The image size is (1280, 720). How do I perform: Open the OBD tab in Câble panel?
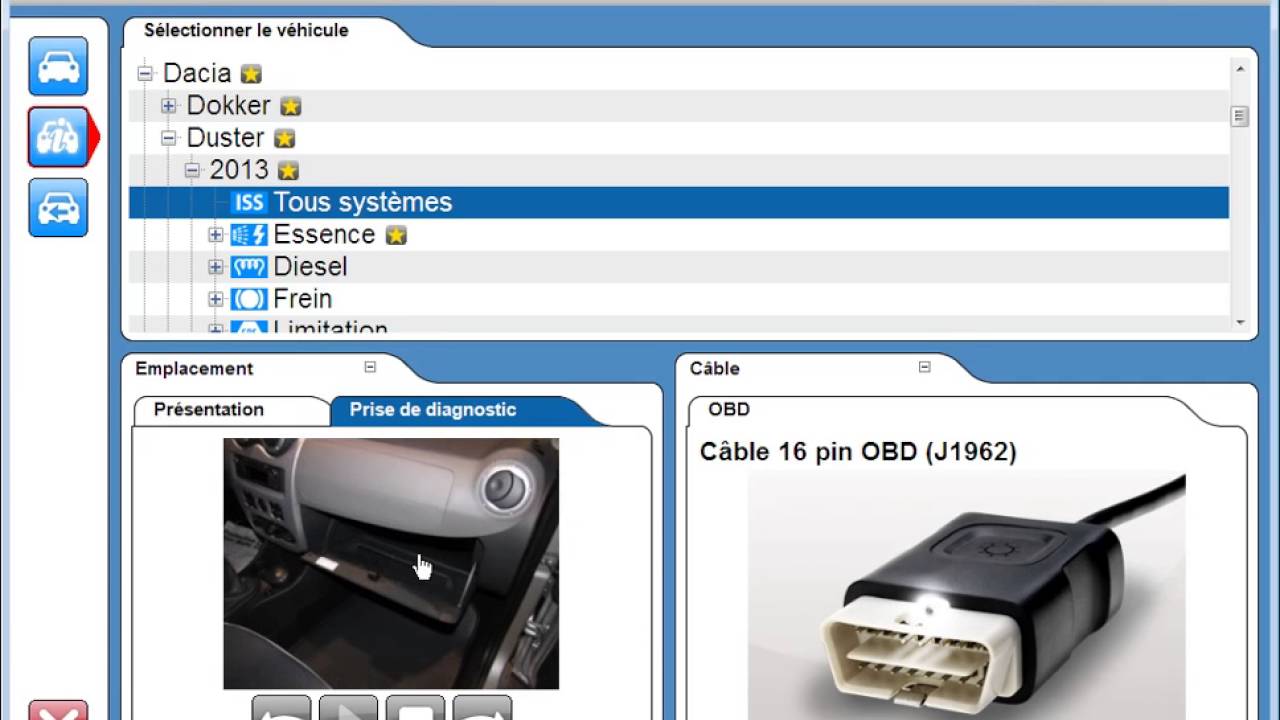(729, 409)
